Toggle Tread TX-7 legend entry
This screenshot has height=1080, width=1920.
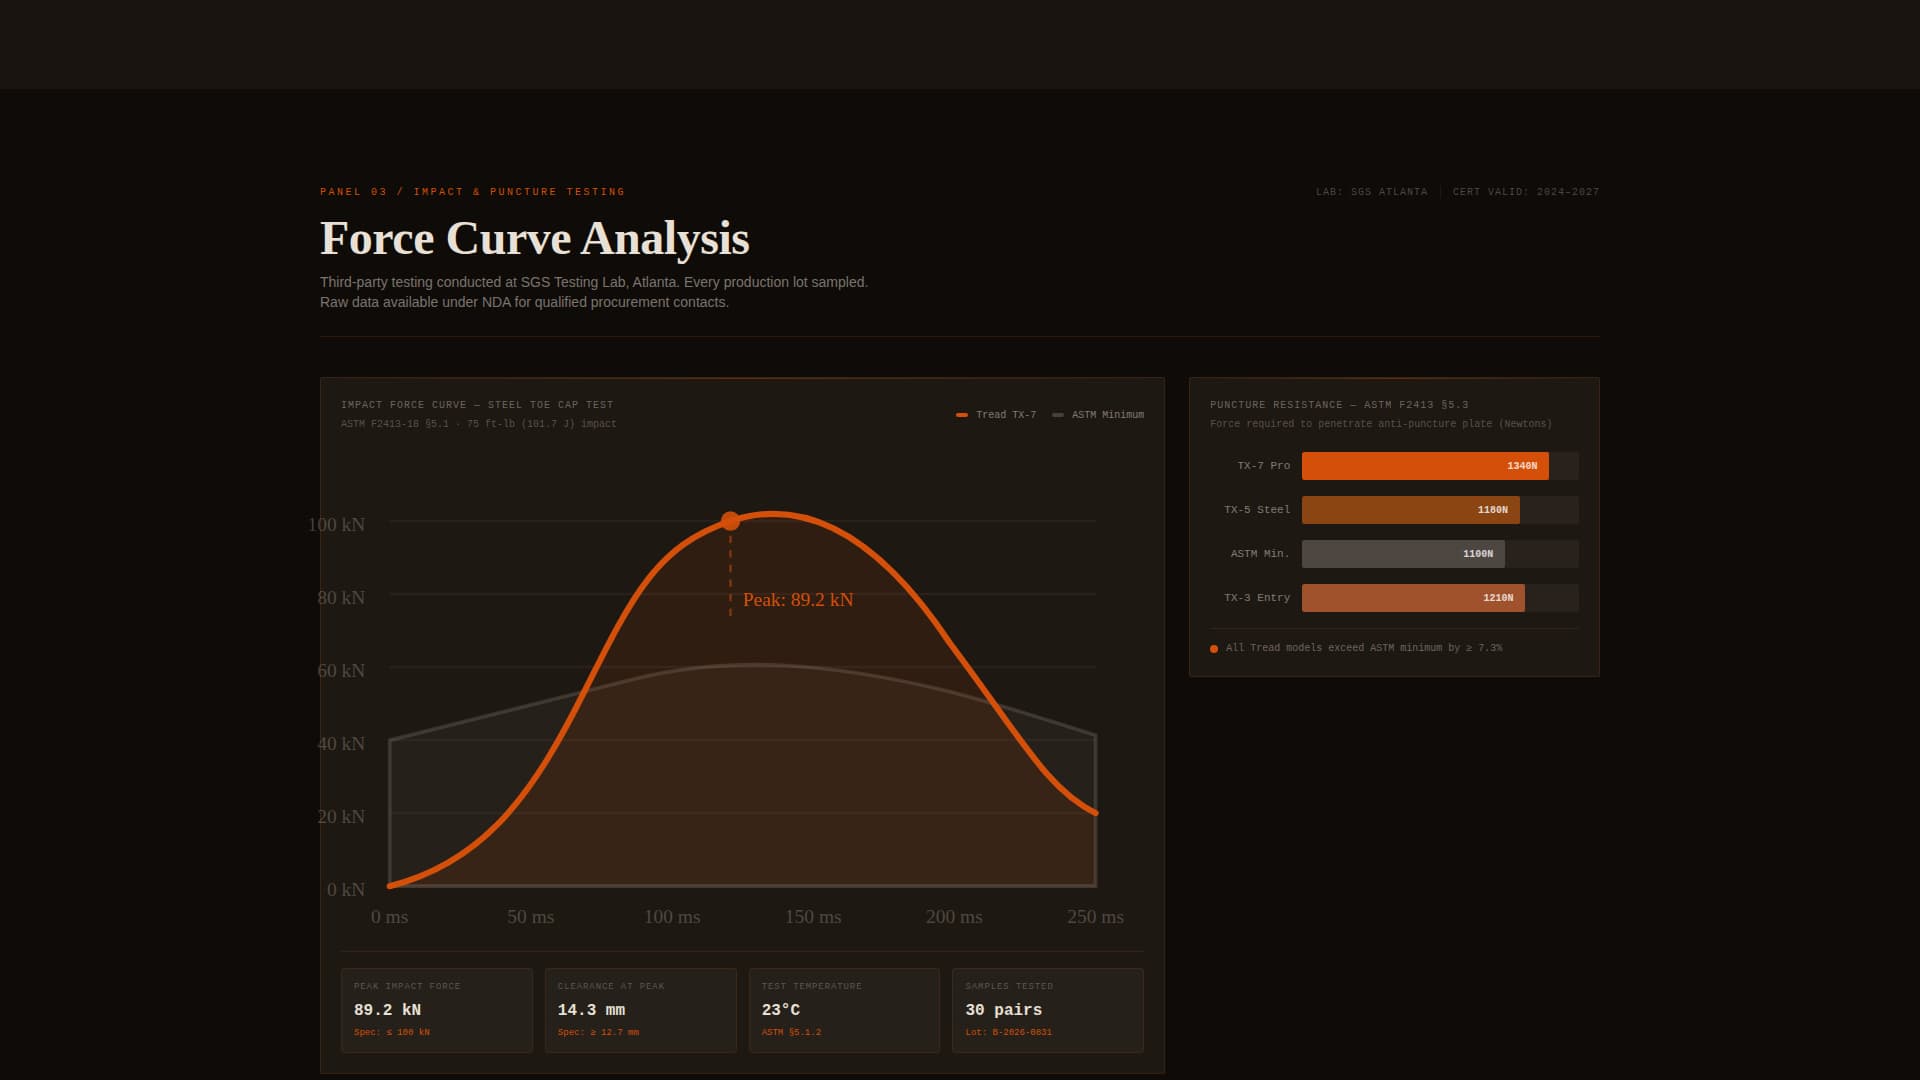click(996, 415)
